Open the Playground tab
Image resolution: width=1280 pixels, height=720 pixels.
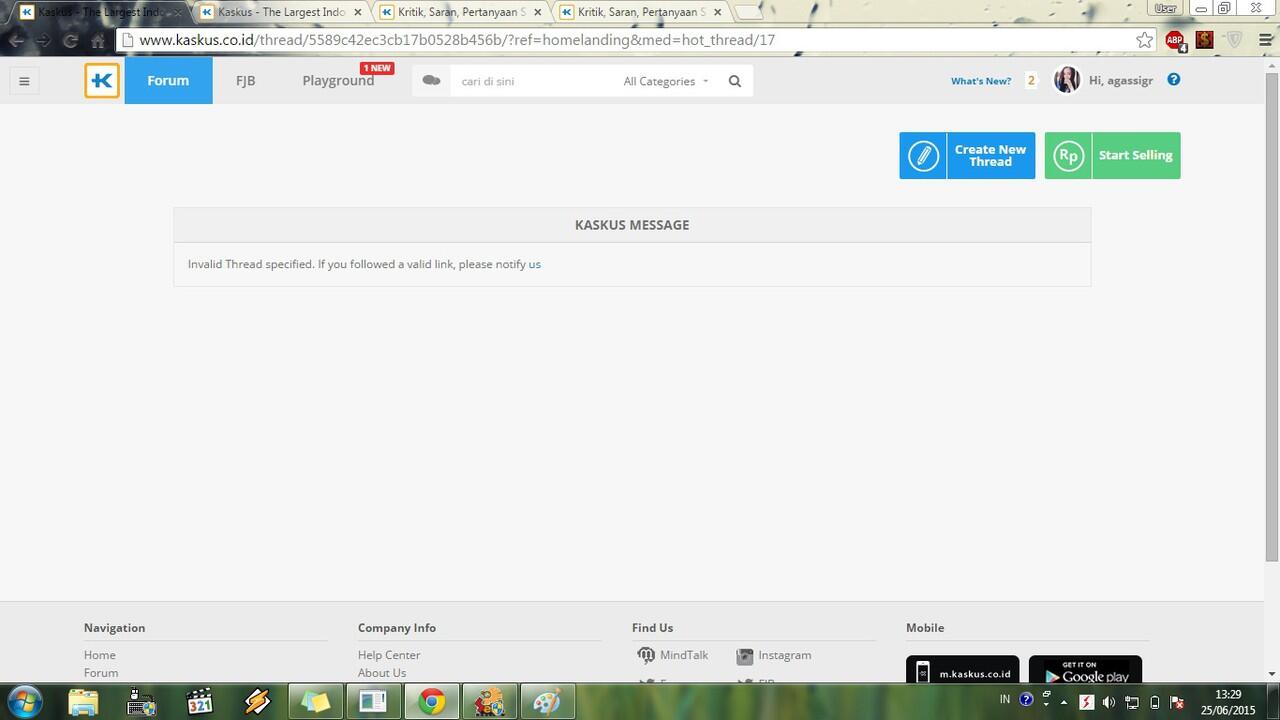(x=338, y=80)
